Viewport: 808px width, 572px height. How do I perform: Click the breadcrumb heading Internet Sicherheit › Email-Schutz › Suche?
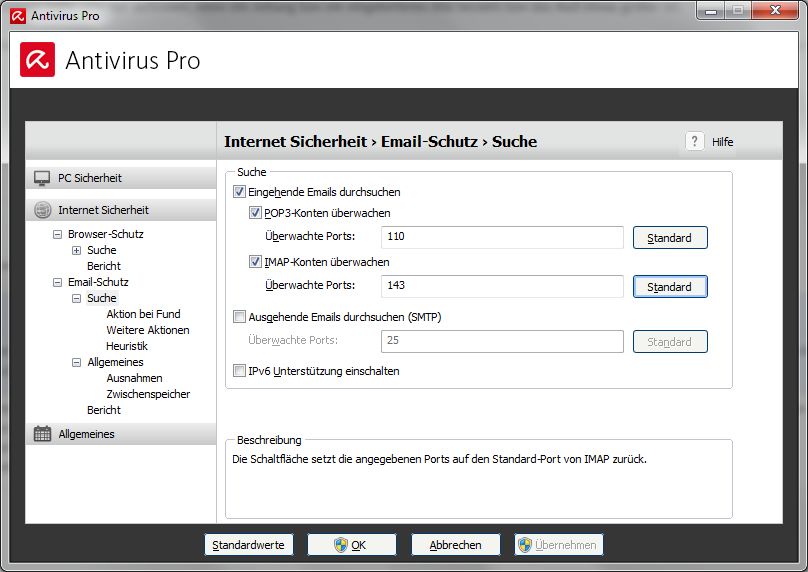point(380,142)
